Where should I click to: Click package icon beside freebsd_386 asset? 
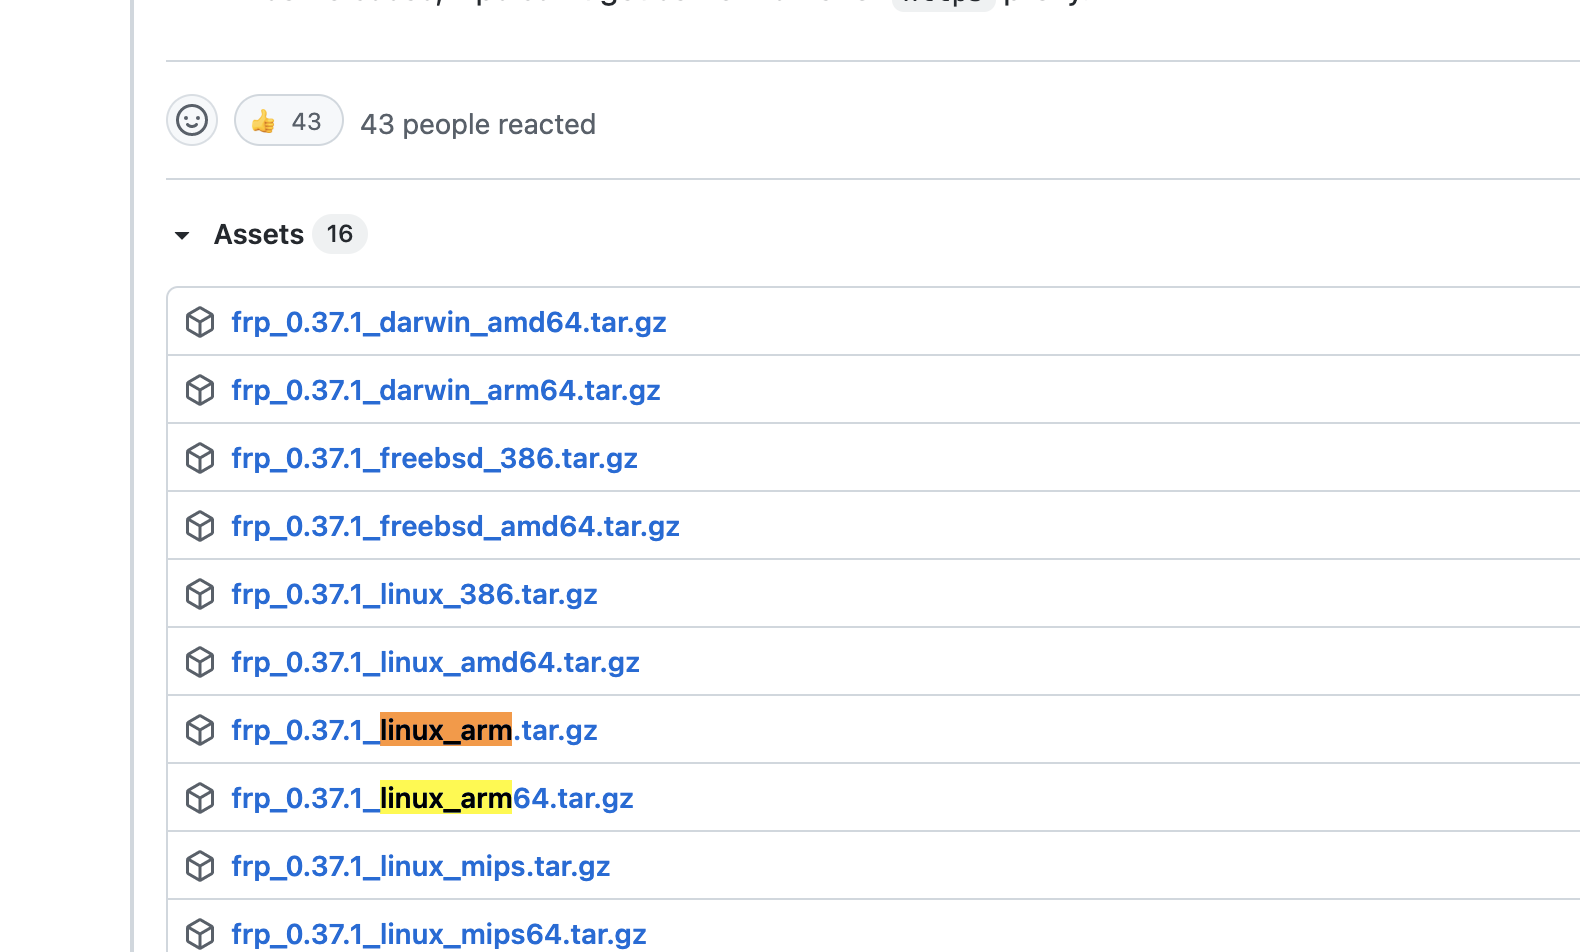(200, 458)
